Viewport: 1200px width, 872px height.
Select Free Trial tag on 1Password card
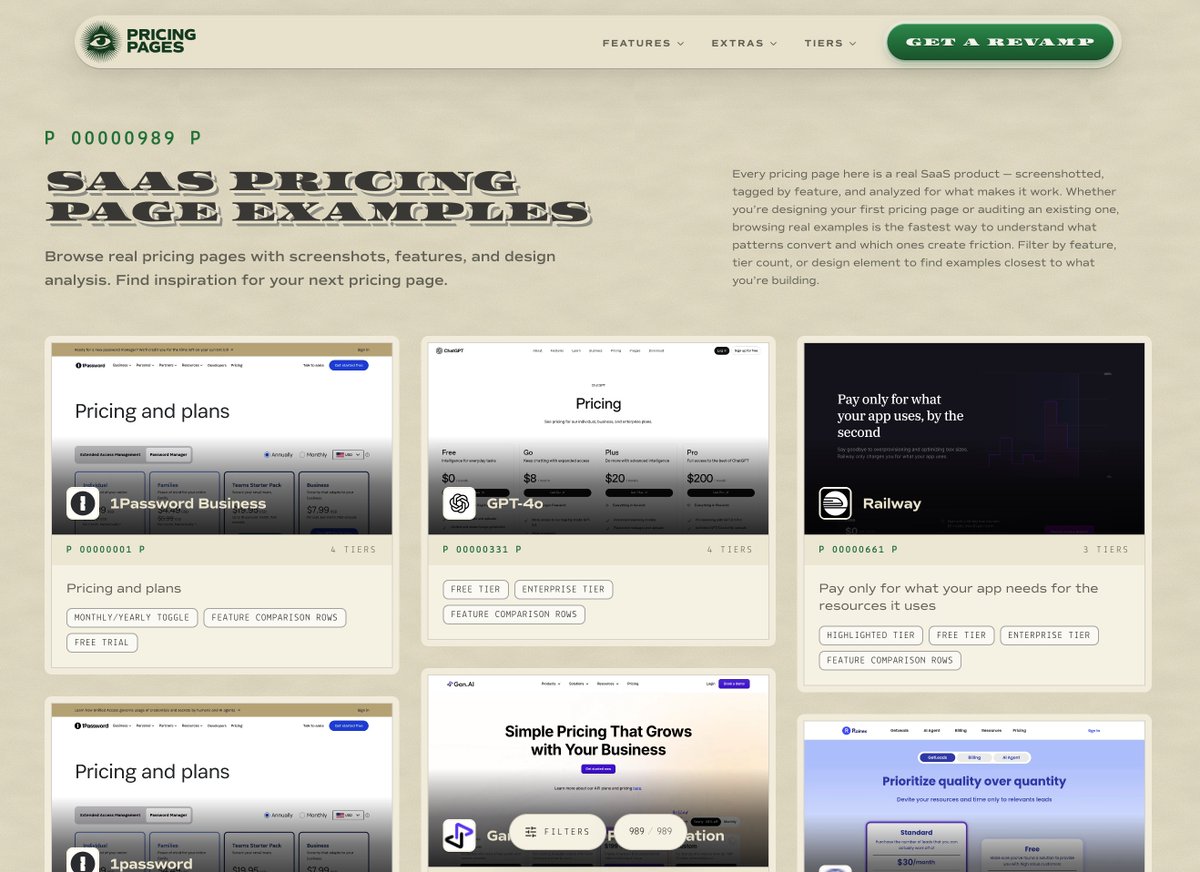(x=102, y=642)
